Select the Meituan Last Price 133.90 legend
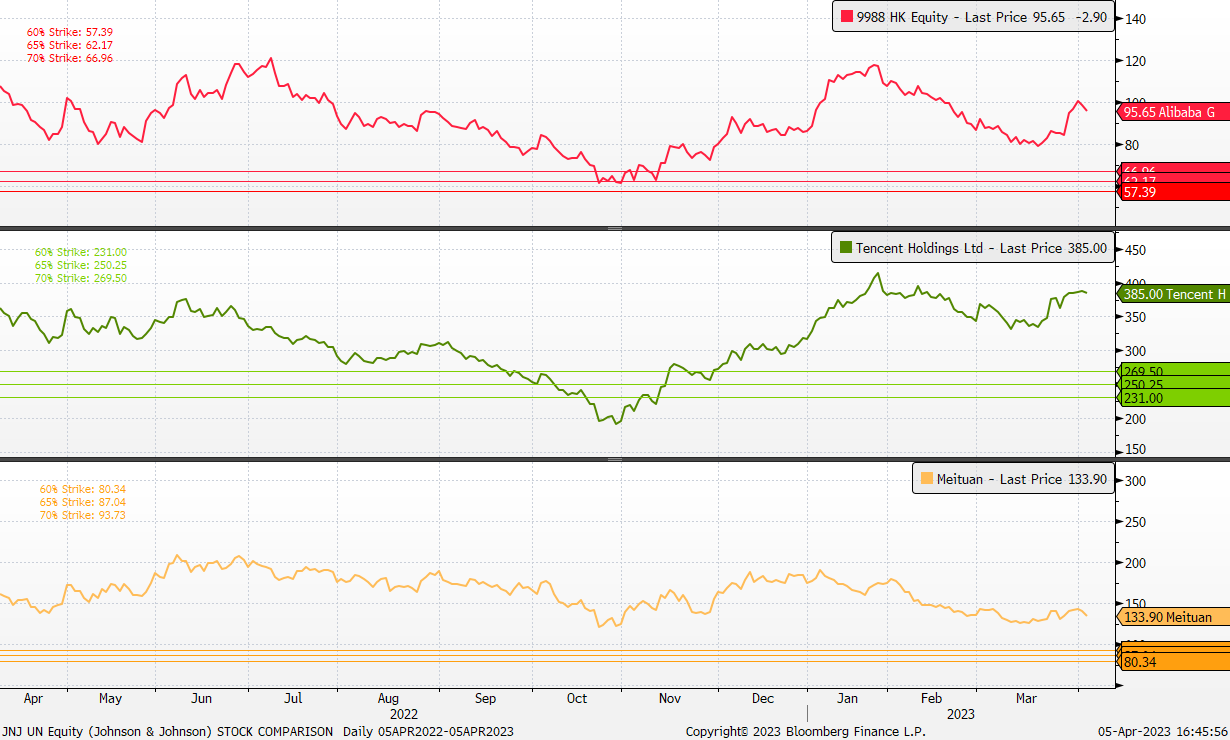This screenshot has width=1230, height=740. pyautogui.click(x=1013, y=479)
